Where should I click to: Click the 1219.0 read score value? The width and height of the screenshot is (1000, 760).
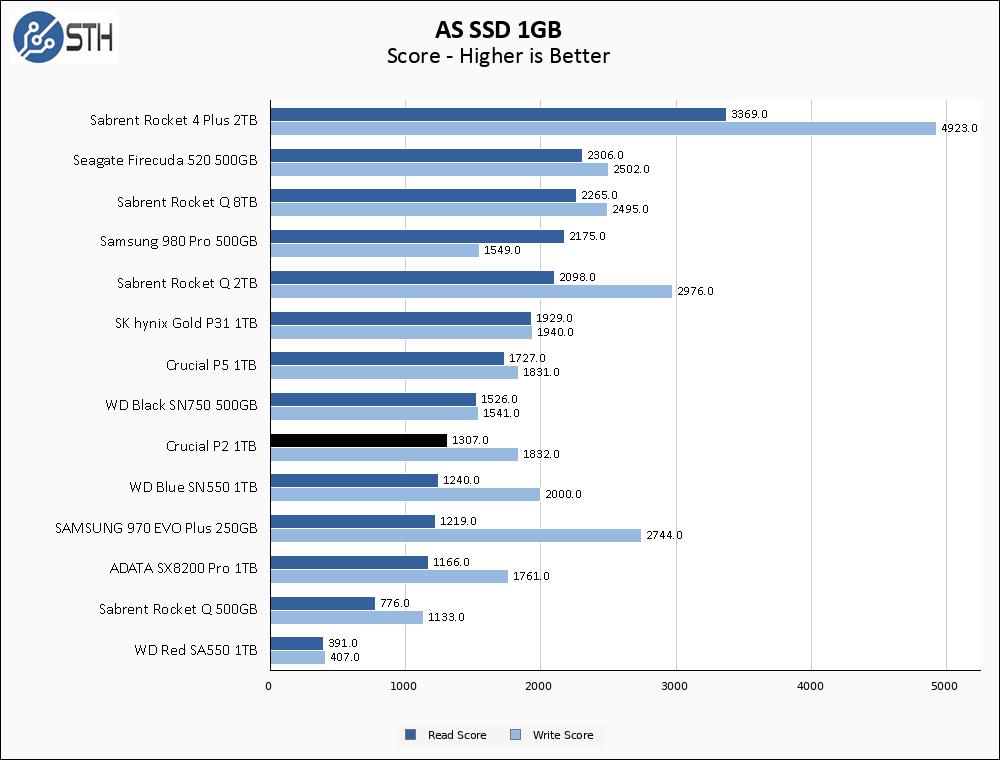tap(458, 521)
